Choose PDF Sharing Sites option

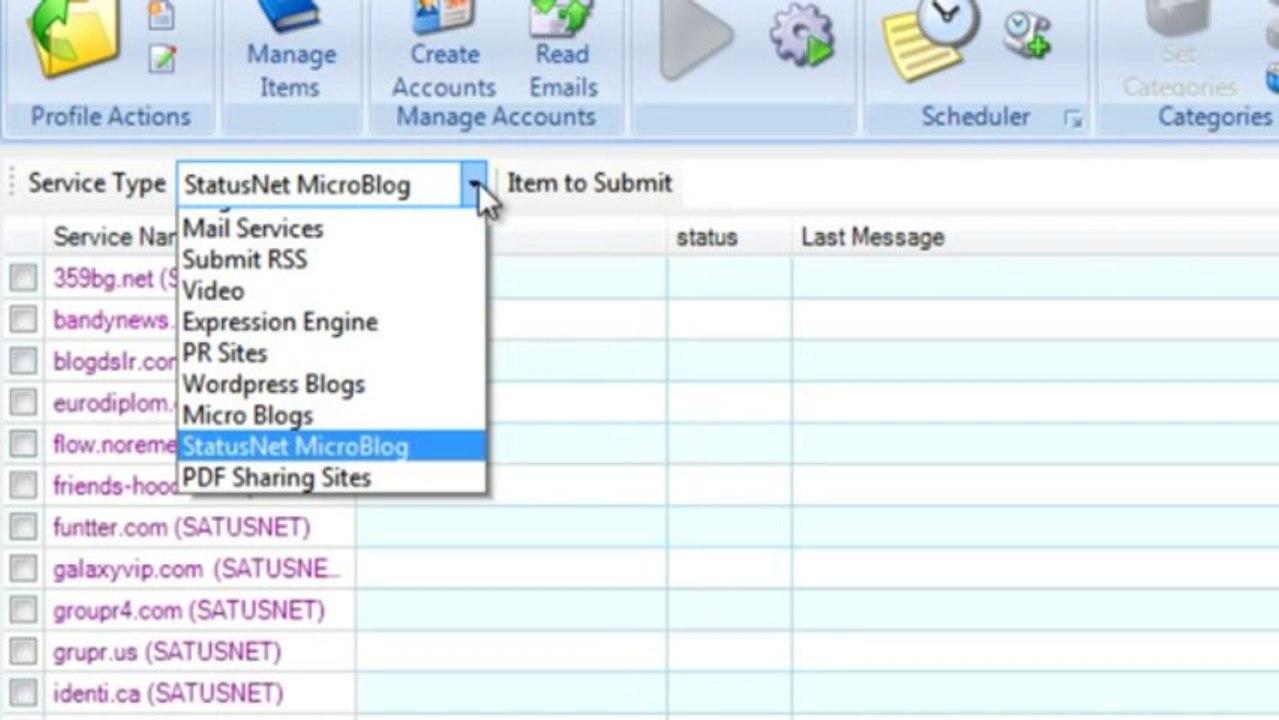tap(276, 477)
